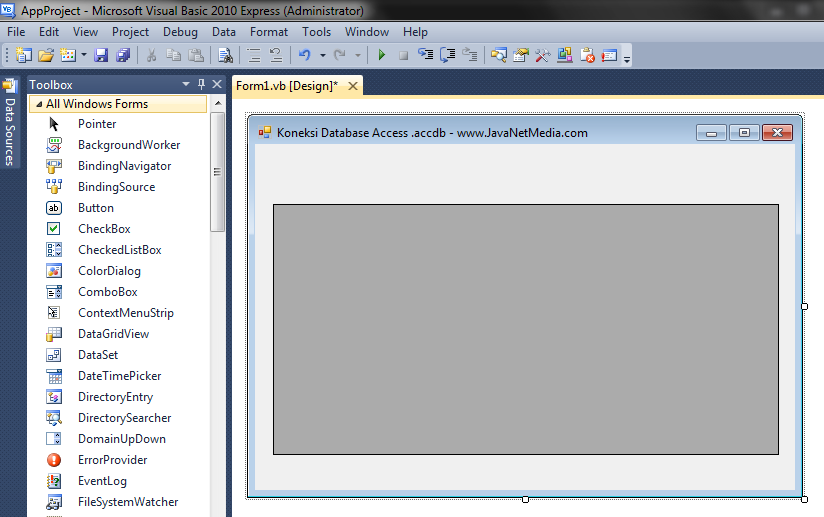Image resolution: width=824 pixels, height=517 pixels.
Task: Start debugging with the green play icon
Action: [382, 55]
